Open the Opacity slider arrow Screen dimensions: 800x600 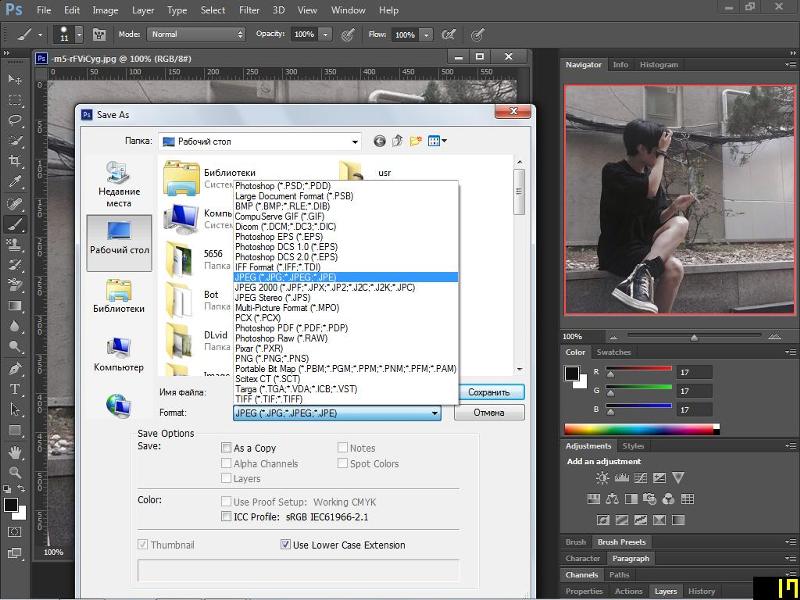(325, 34)
